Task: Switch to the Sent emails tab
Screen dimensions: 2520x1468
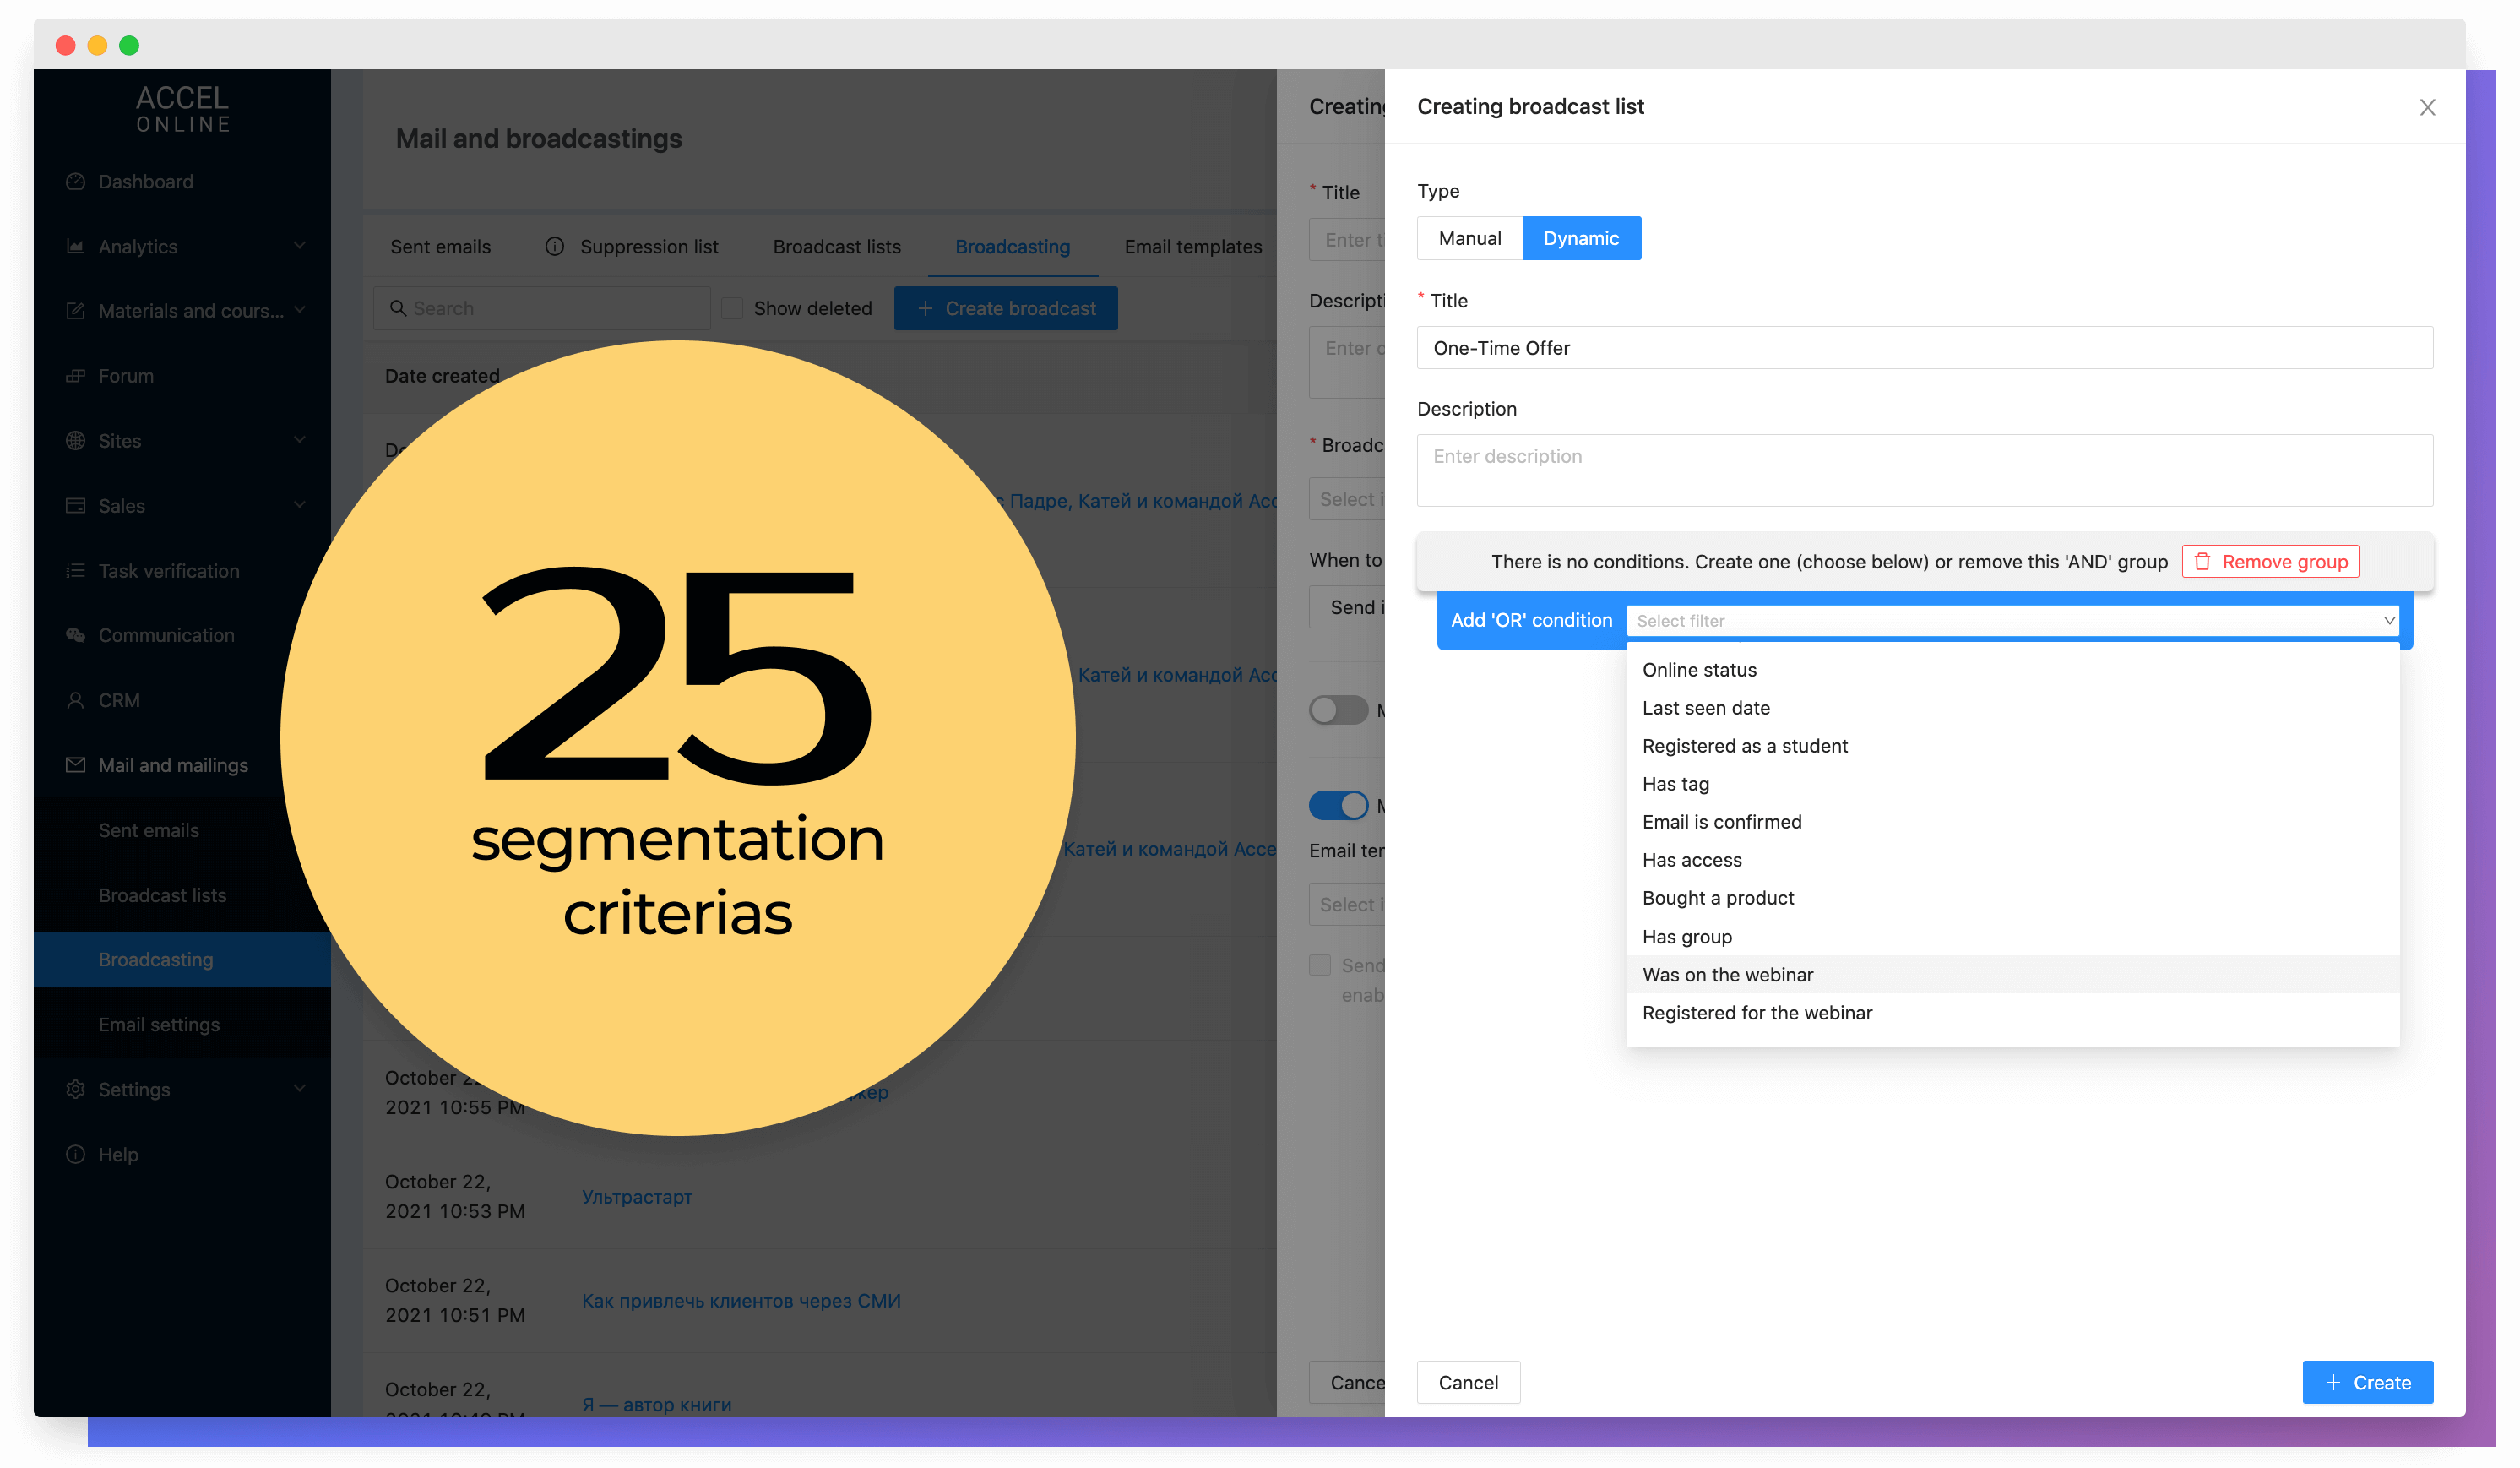Action: 440,246
